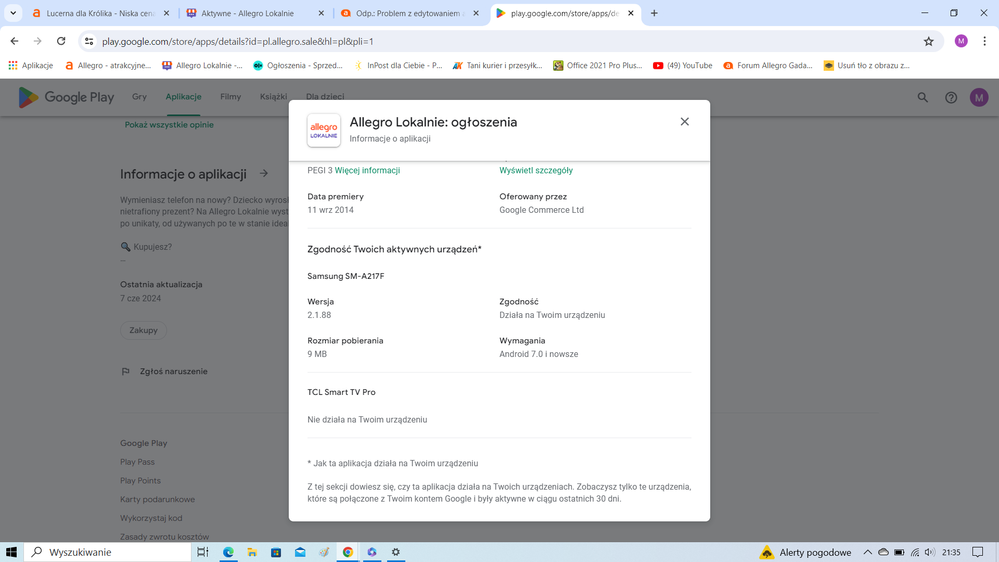The image size is (999, 562).
Task: Open Ogłoszenia - Sprzed... bookmark
Action: point(298,66)
